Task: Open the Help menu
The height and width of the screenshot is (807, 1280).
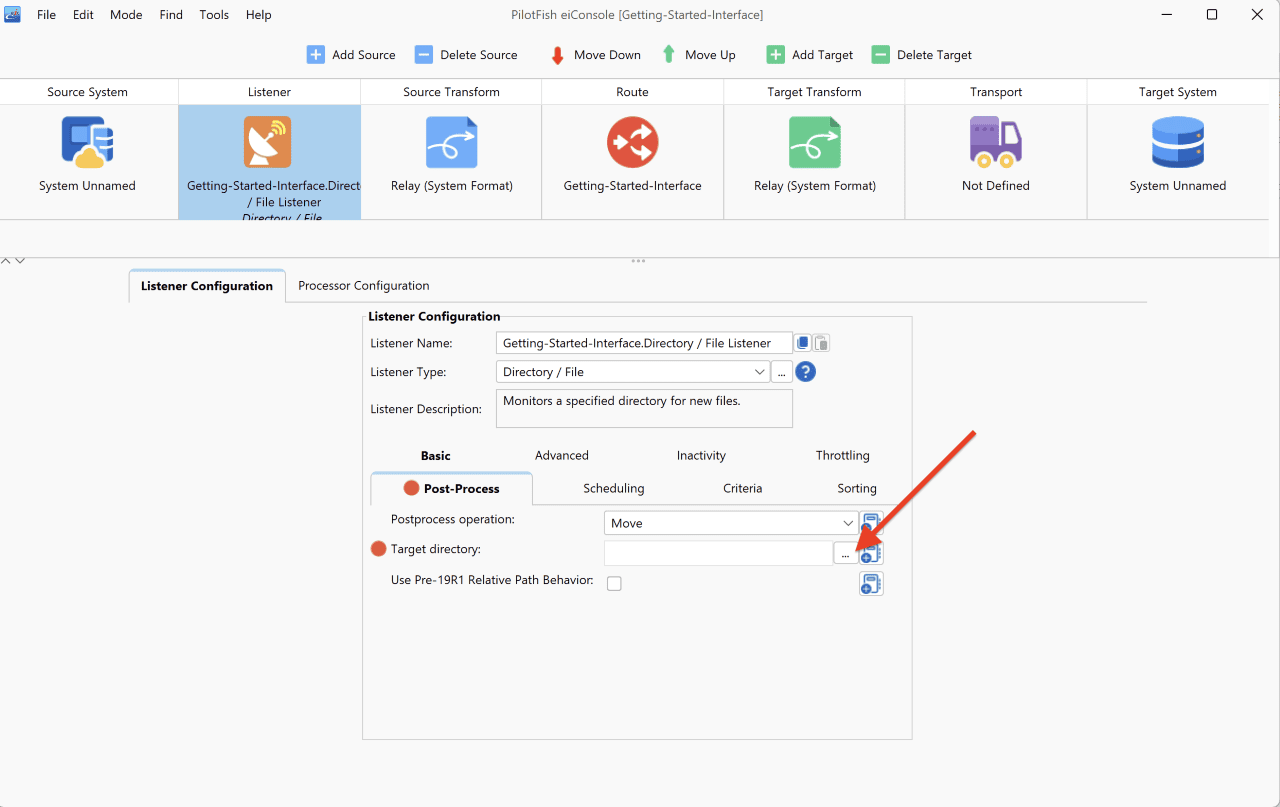Action: [x=258, y=15]
